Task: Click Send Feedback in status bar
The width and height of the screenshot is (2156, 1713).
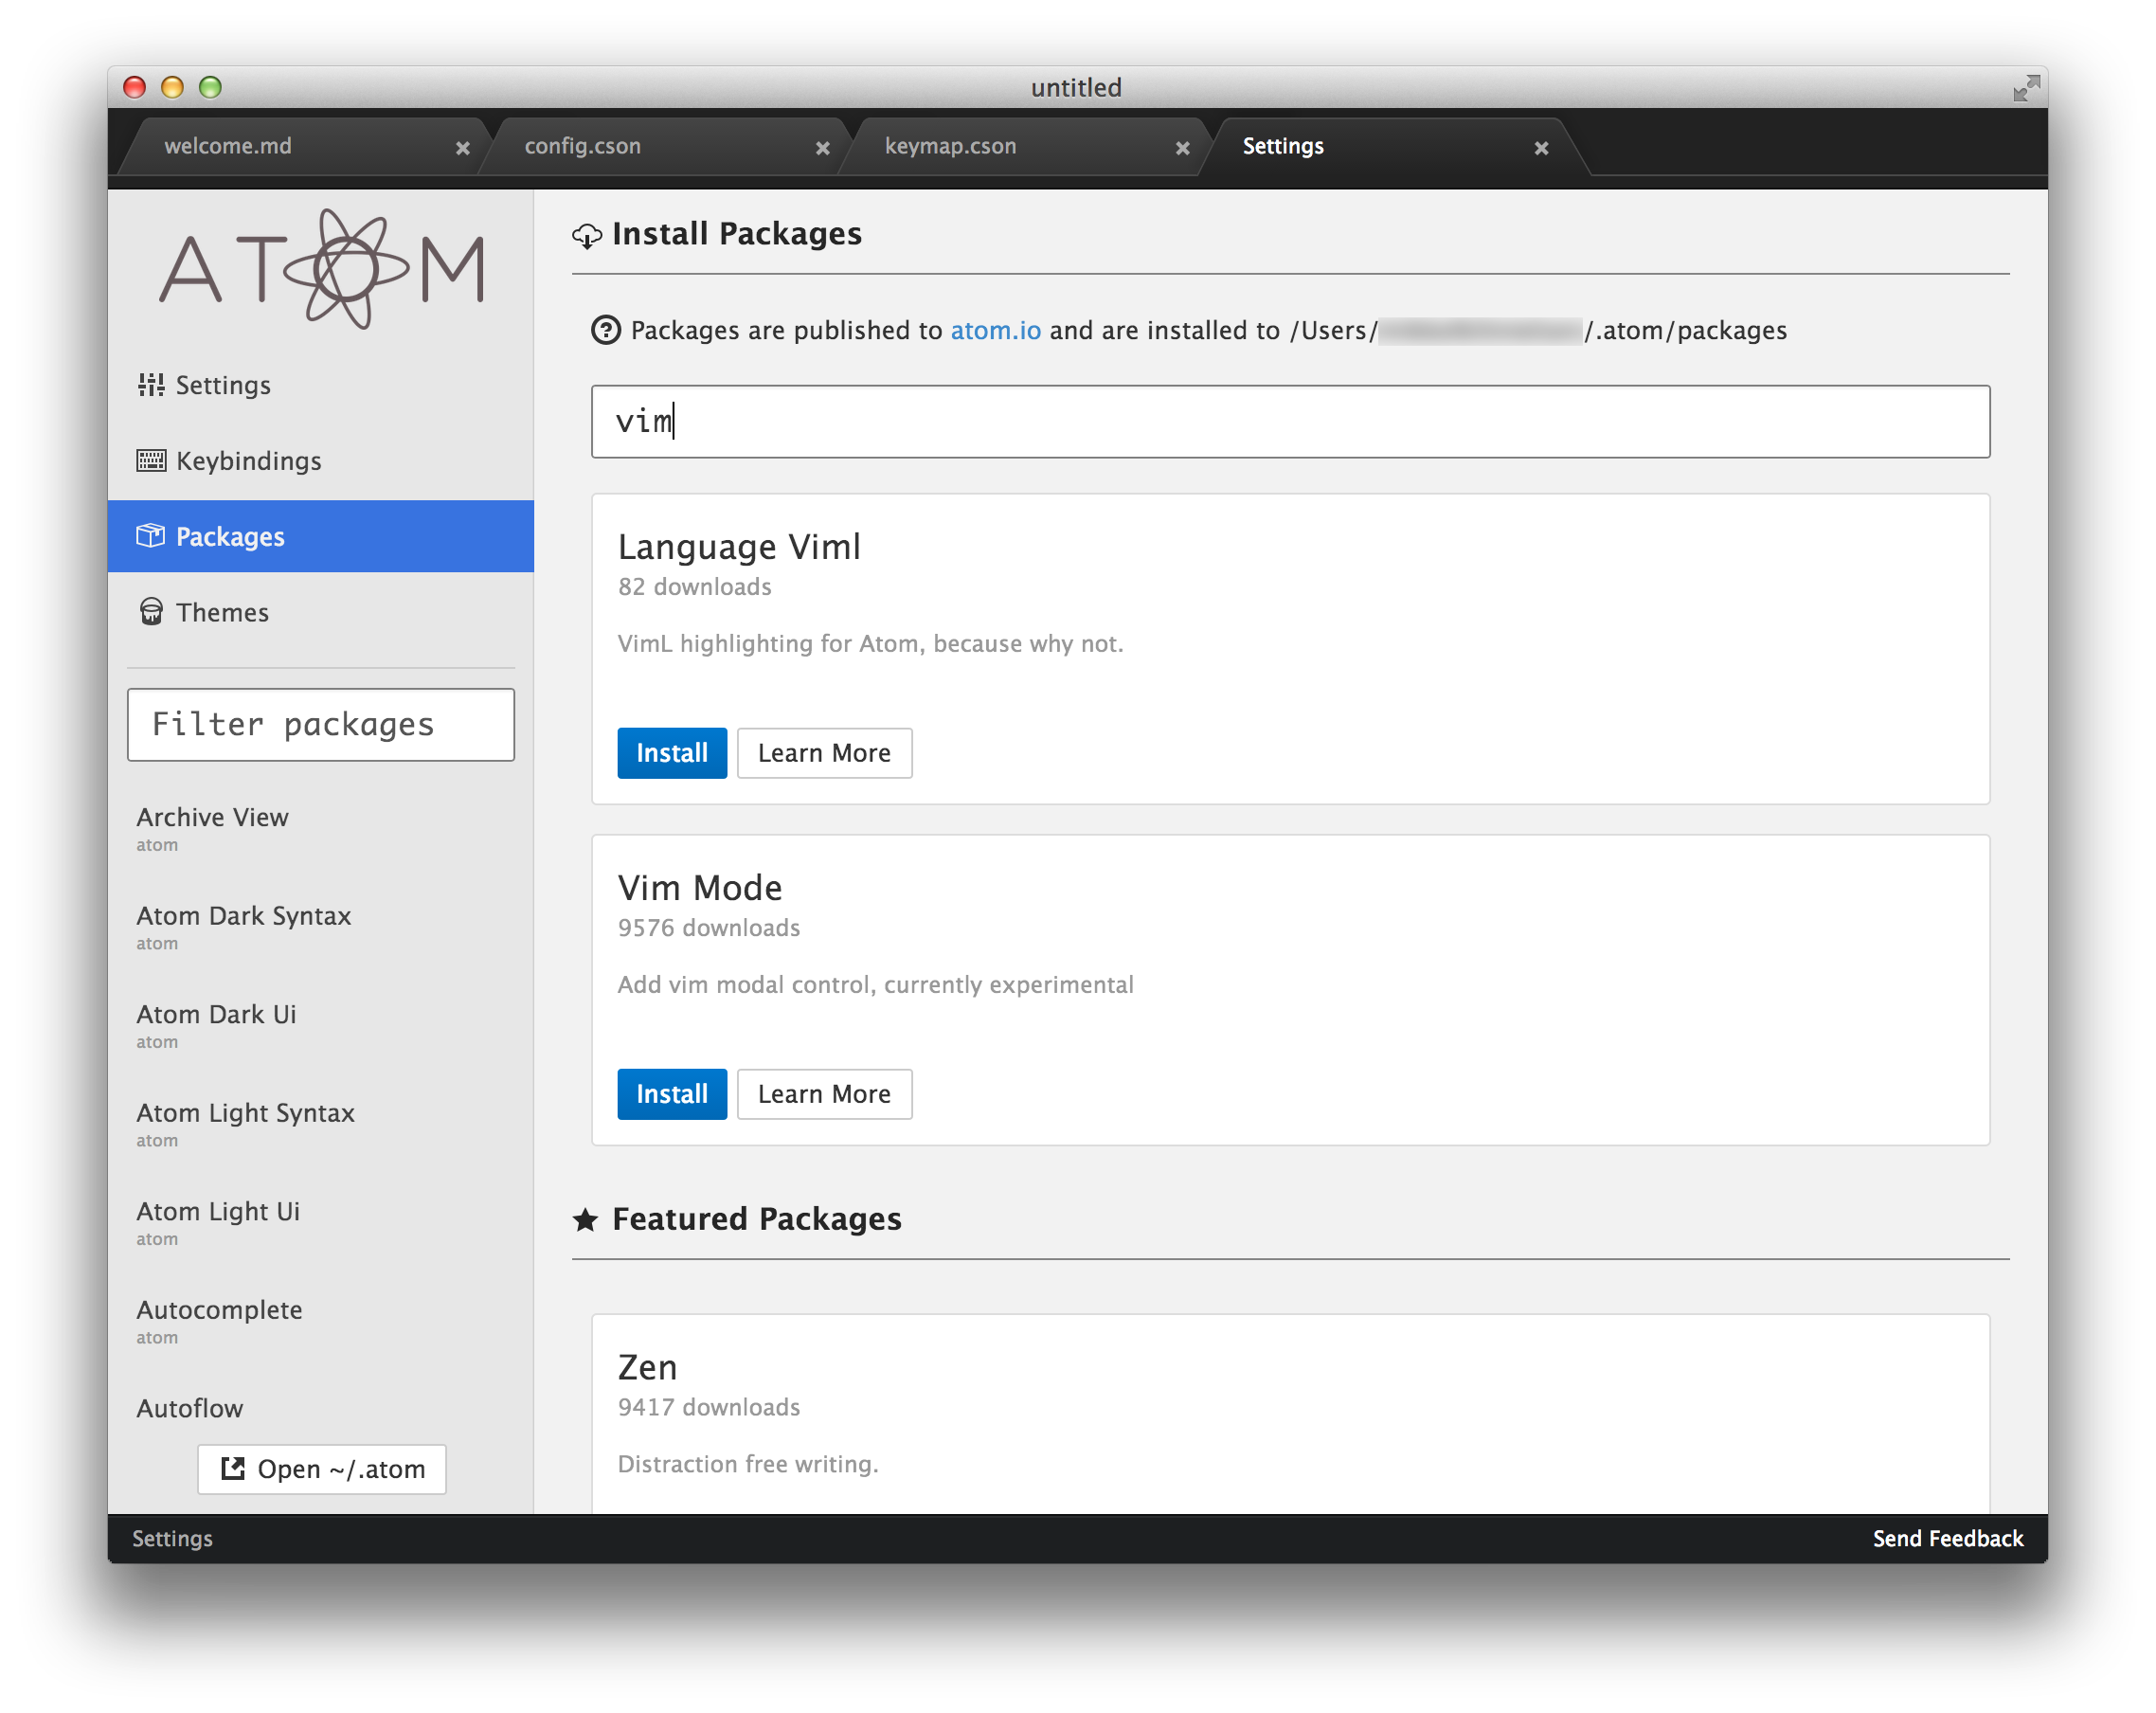Action: (x=1948, y=1538)
